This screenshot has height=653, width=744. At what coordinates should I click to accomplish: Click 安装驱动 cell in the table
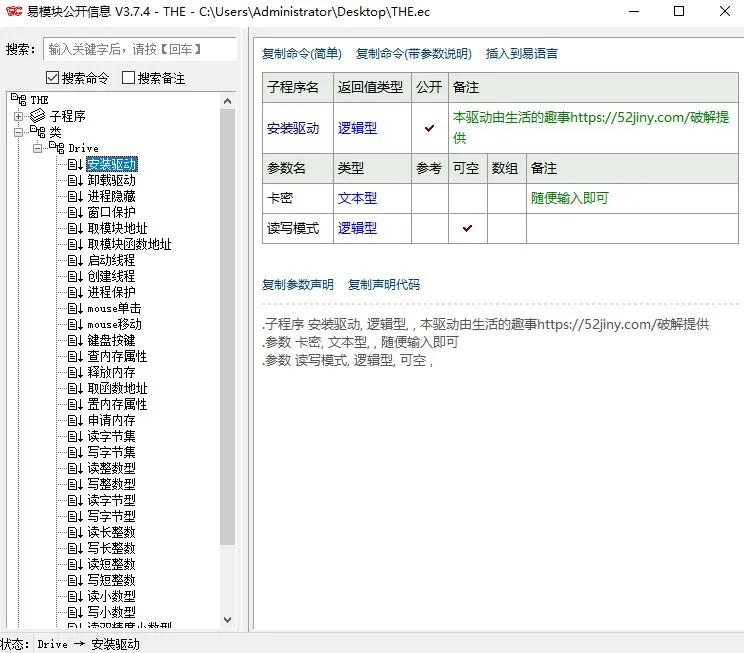298,128
